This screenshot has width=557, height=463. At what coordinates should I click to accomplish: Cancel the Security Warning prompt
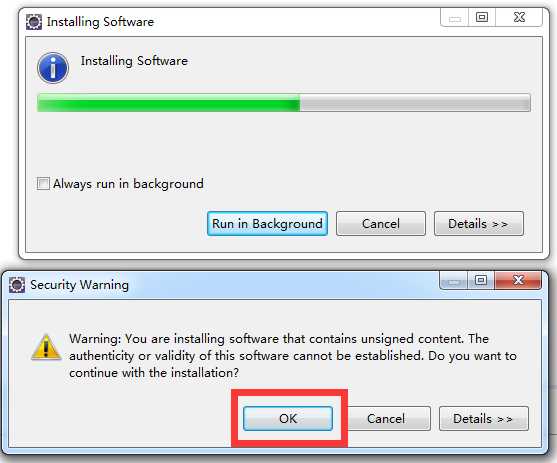(386, 419)
